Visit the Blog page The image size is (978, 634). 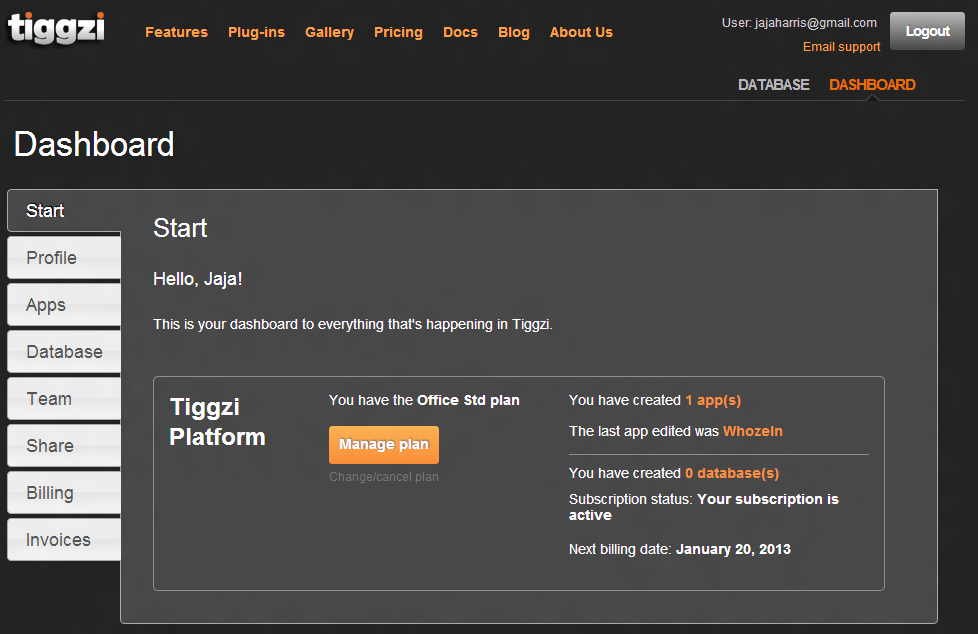(x=514, y=32)
